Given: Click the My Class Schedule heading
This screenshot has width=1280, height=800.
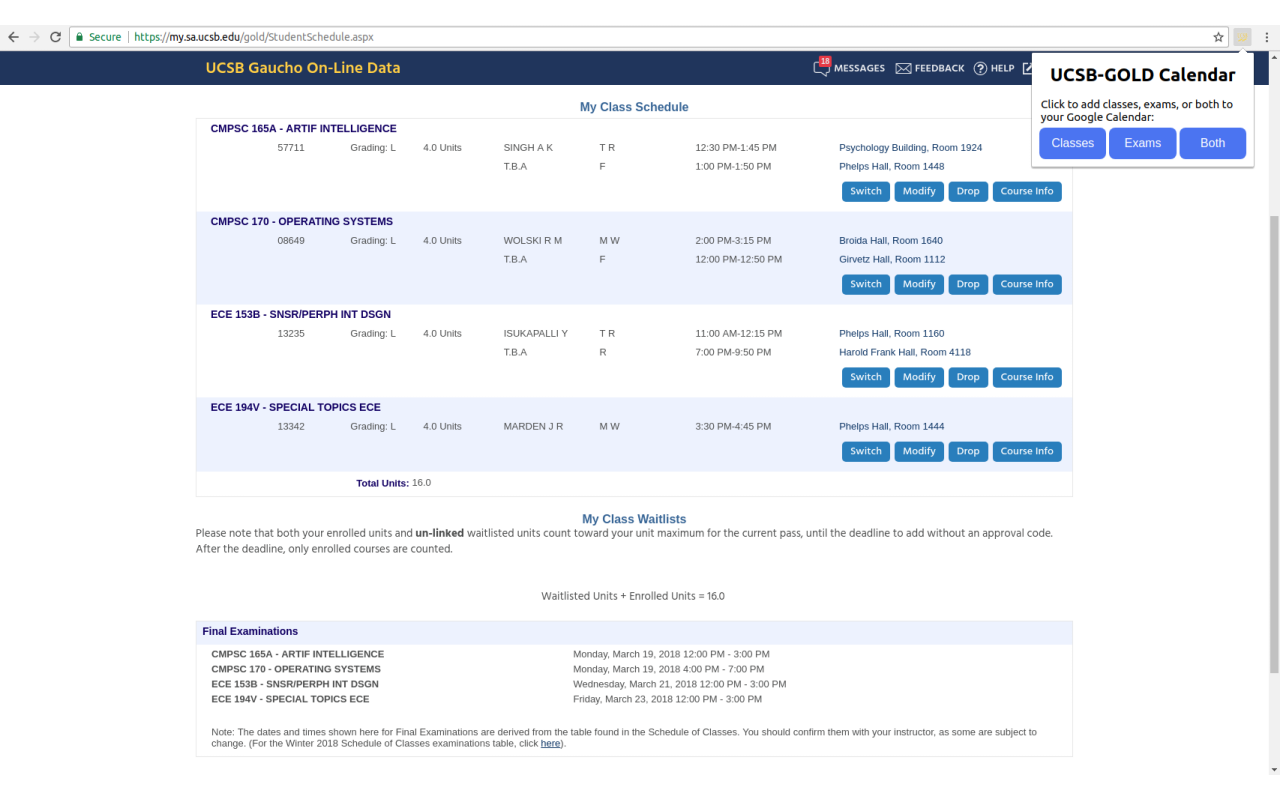Looking at the screenshot, I should tap(634, 107).
